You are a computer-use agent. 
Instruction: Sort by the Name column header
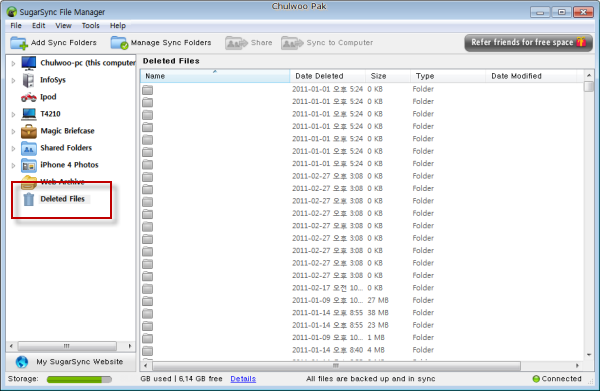215,76
